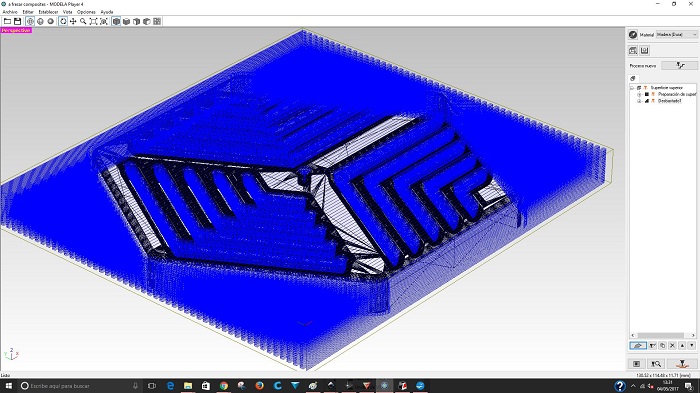The height and width of the screenshot is (393, 700).
Task: Open the Archivo menu
Action: pyautogui.click(x=10, y=12)
